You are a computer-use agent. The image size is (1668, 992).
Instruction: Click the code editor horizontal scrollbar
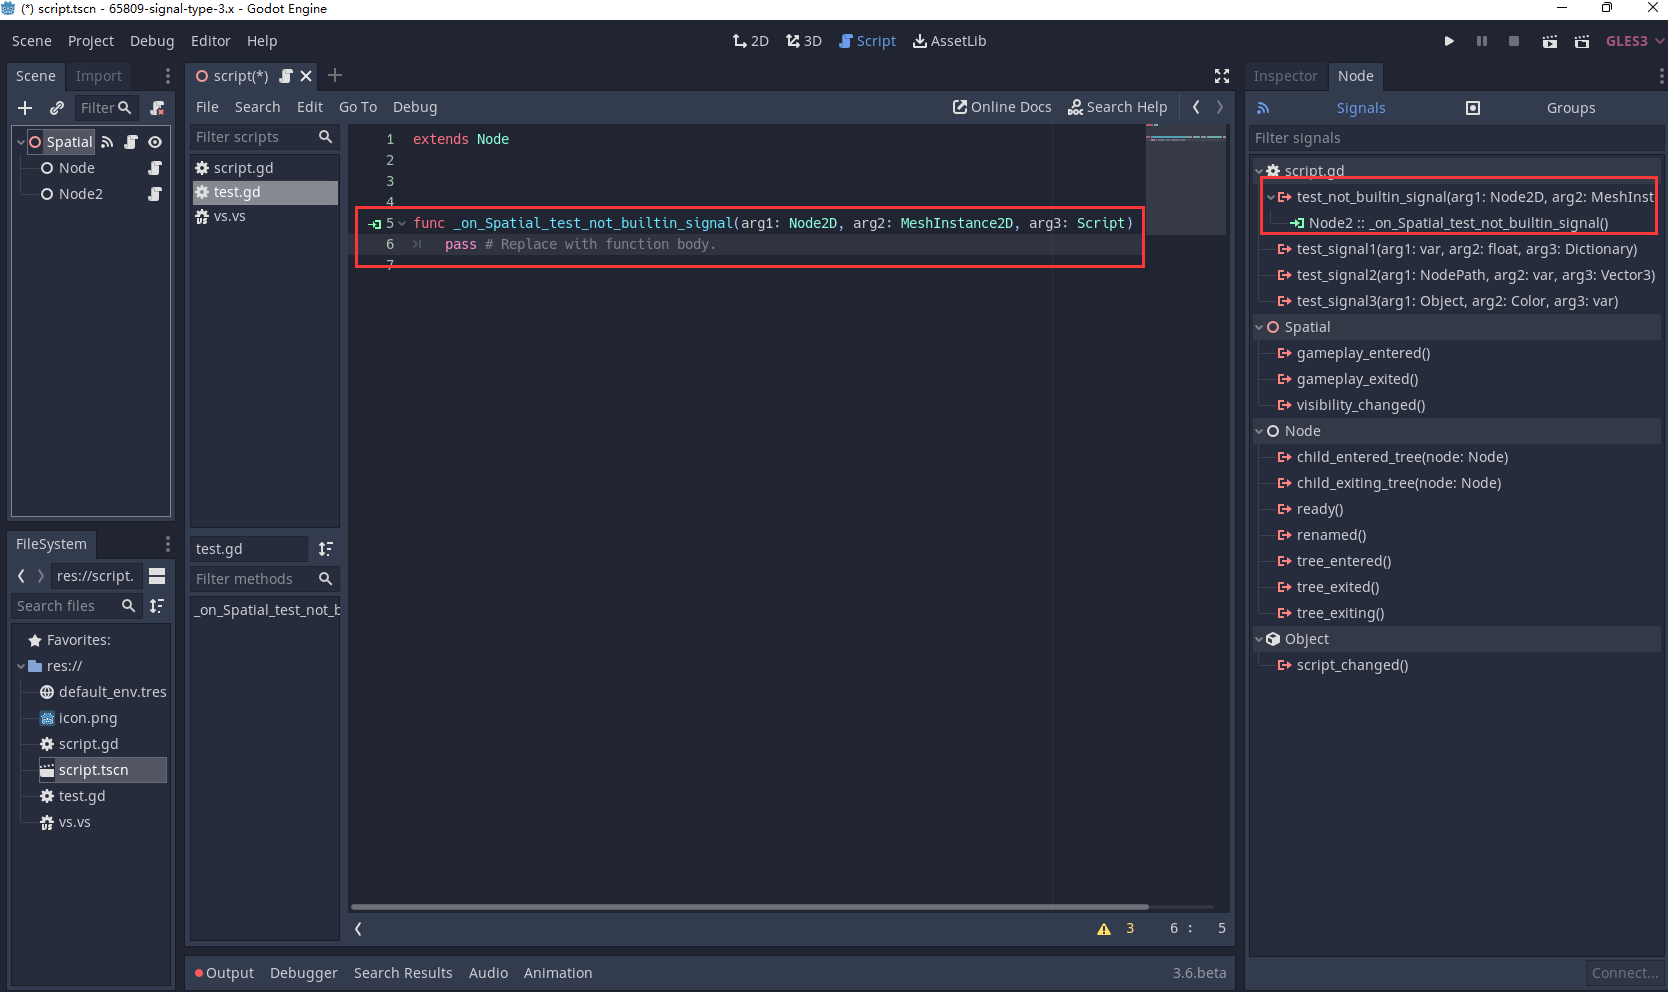point(750,907)
